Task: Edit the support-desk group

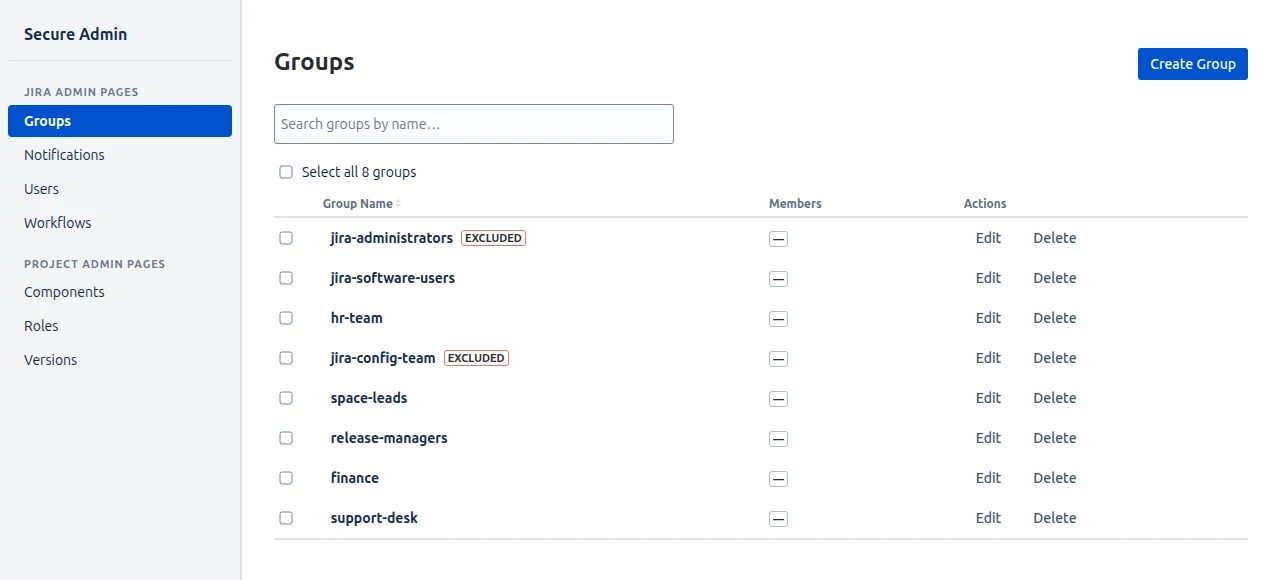Action: (988, 518)
